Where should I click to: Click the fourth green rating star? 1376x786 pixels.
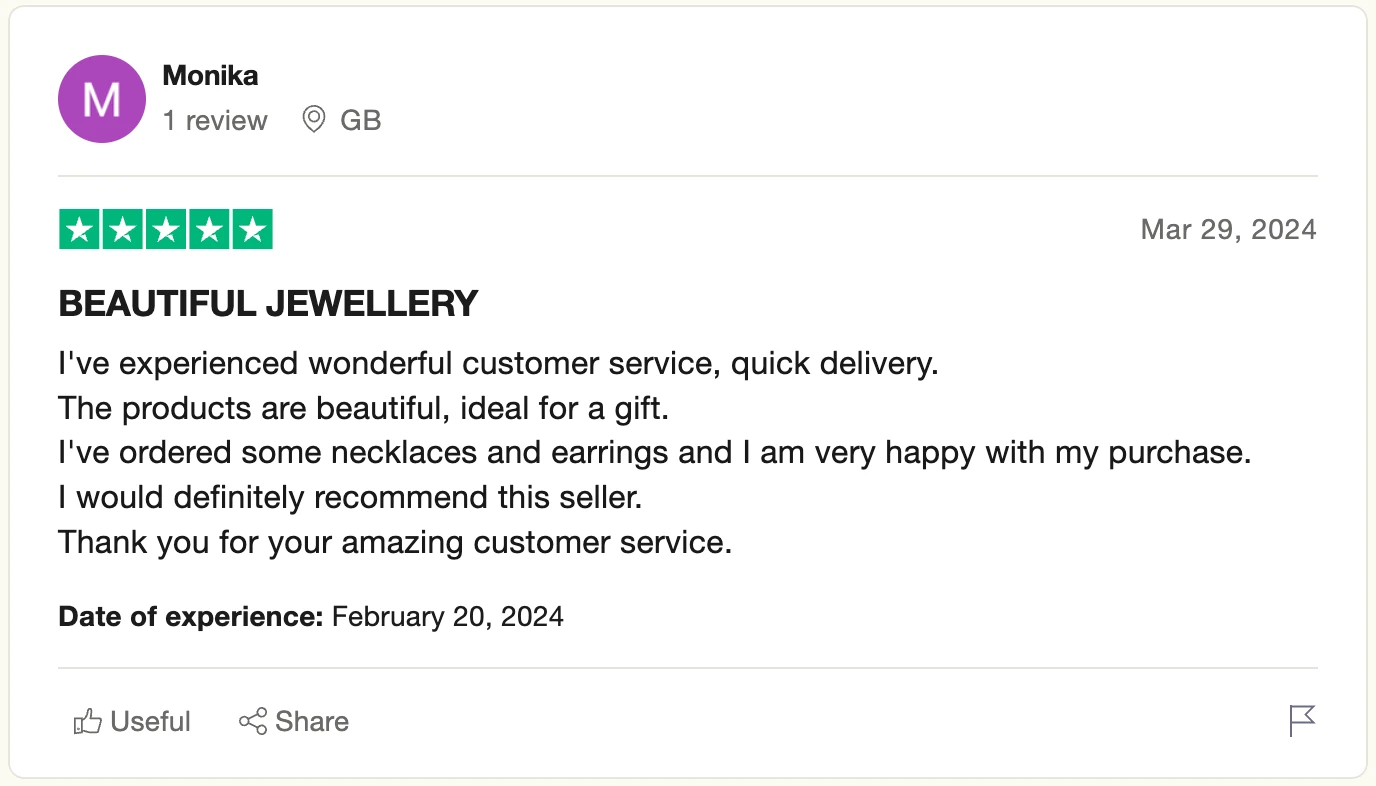209,230
